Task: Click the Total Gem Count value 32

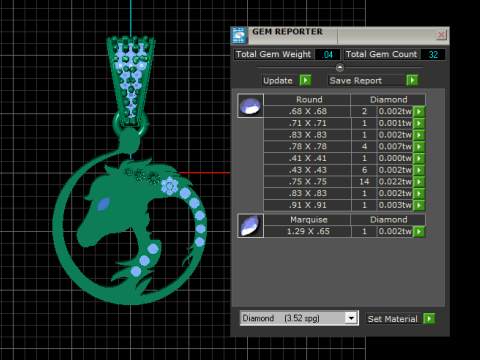Action: 433,55
